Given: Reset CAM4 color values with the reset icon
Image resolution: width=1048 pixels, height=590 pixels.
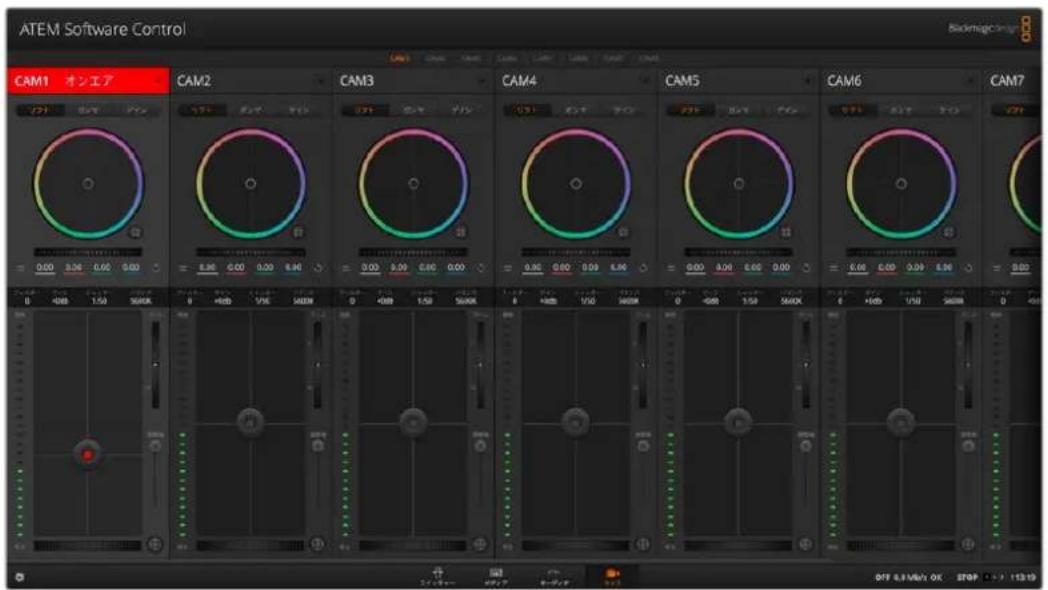Looking at the screenshot, I should [x=643, y=268].
